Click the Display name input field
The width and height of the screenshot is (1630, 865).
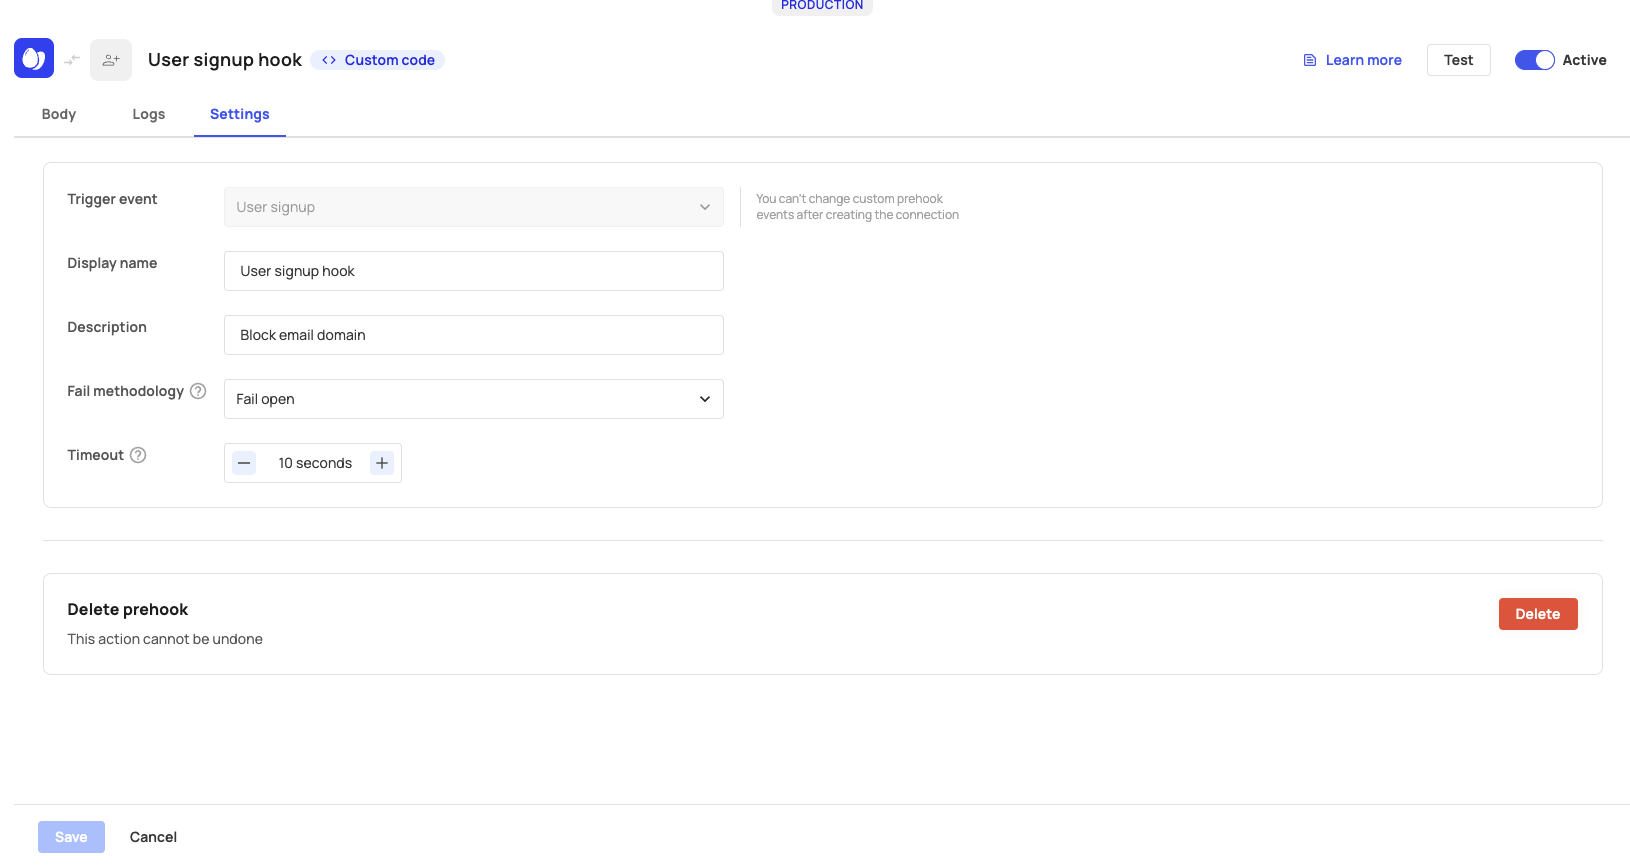coord(473,271)
